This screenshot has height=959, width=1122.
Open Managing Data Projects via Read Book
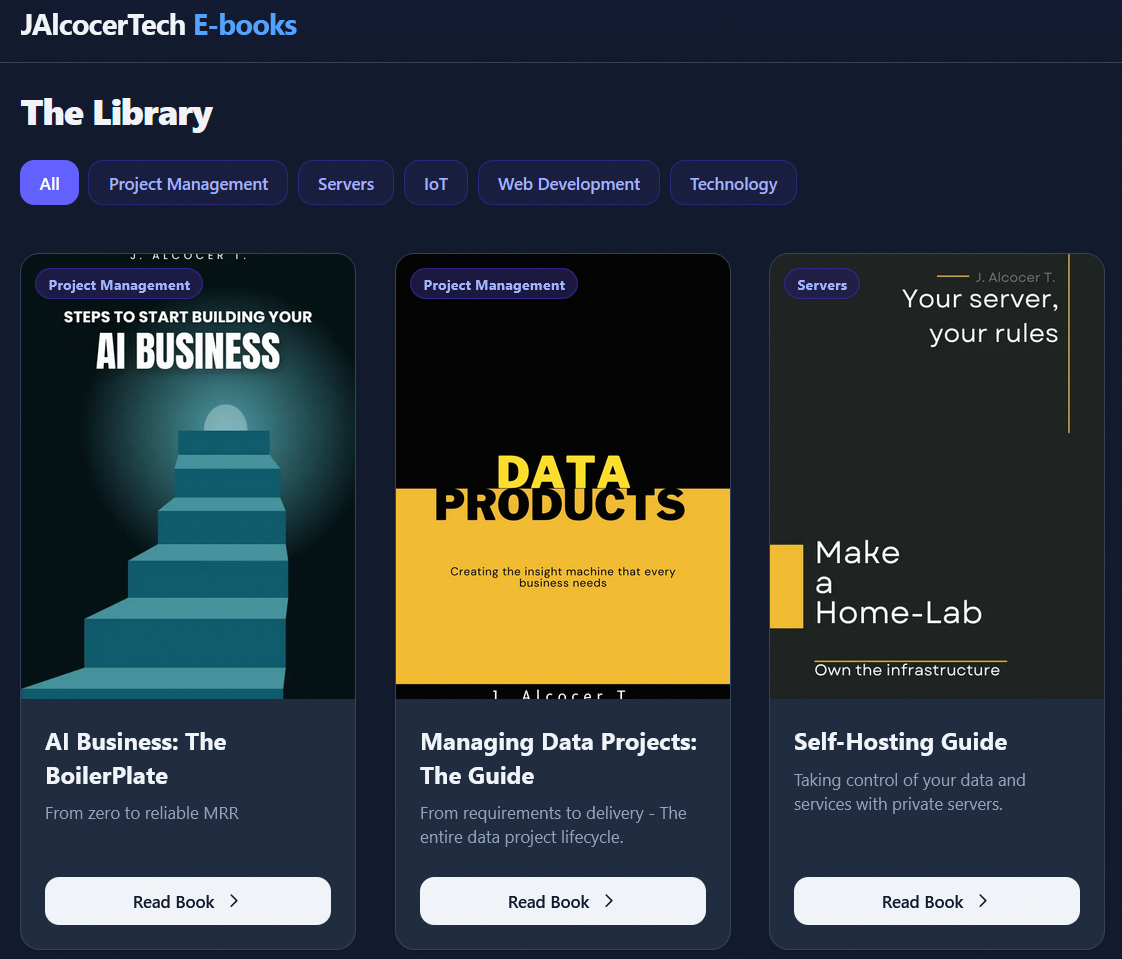(562, 900)
